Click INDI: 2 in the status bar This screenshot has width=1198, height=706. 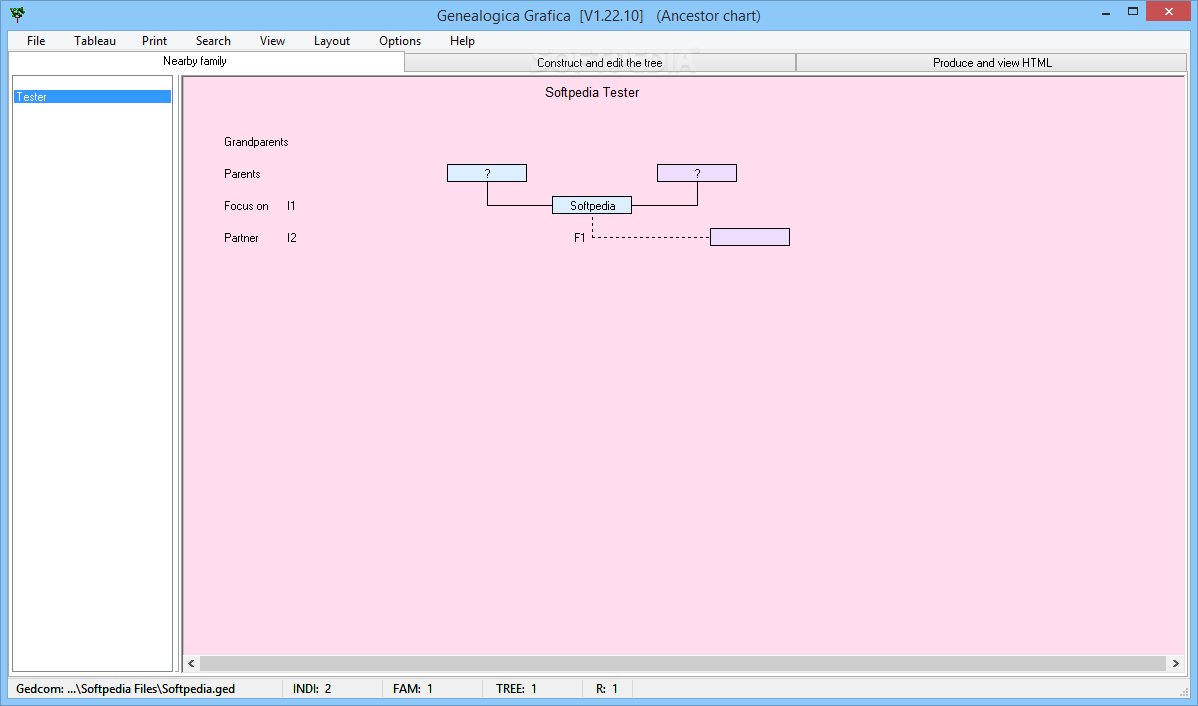click(x=312, y=689)
